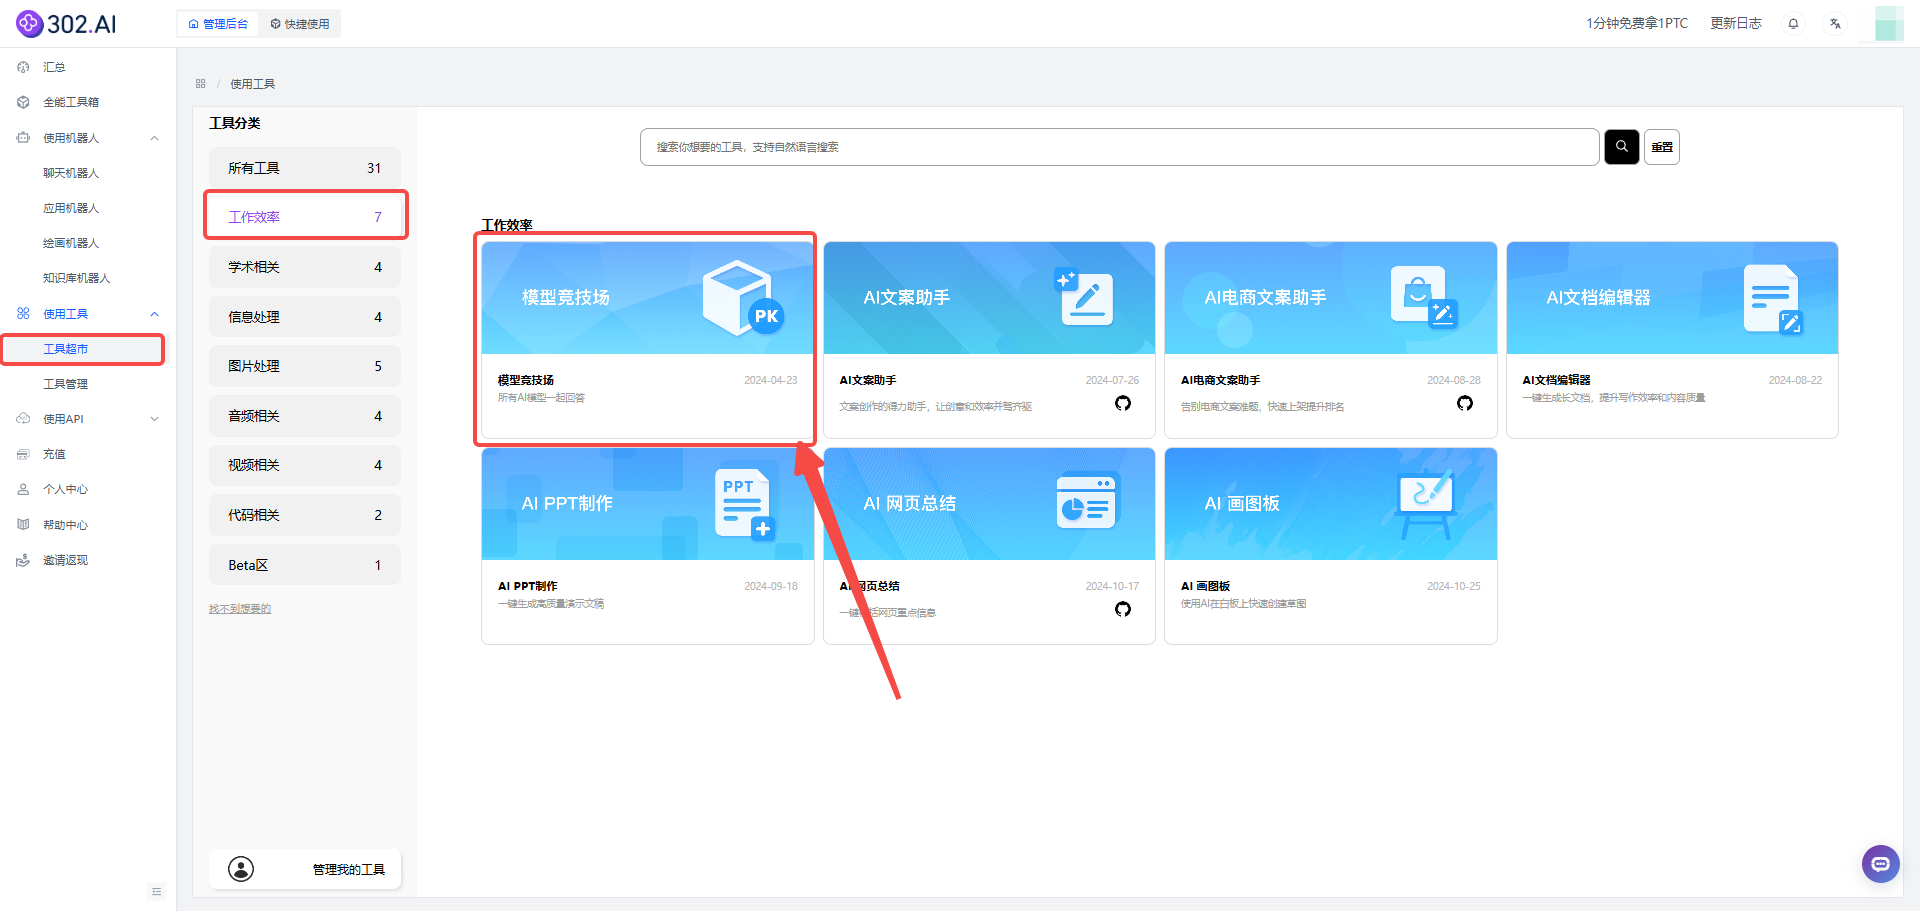Click the language translate icon
The image size is (1920, 911).
[1835, 24]
